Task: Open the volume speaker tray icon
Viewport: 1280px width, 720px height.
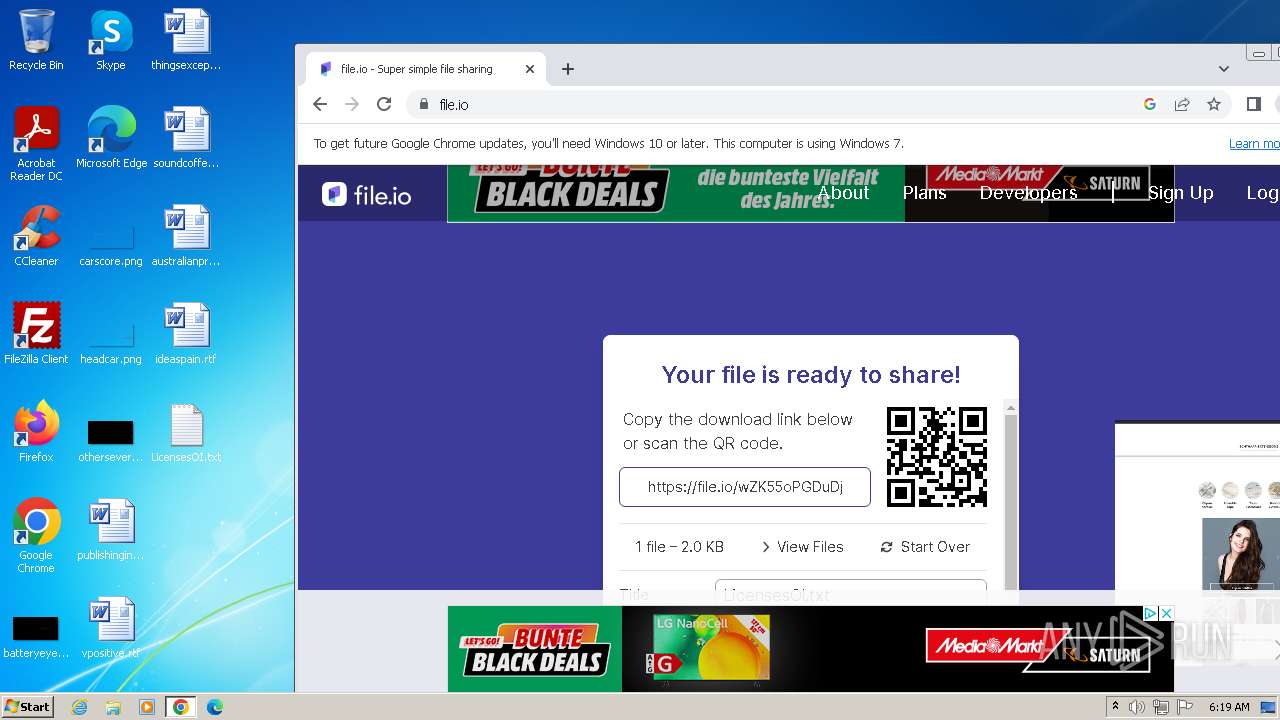Action: (1138, 707)
